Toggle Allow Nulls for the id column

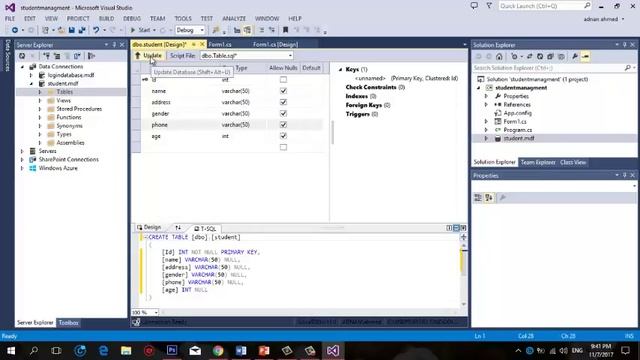pos(283,80)
